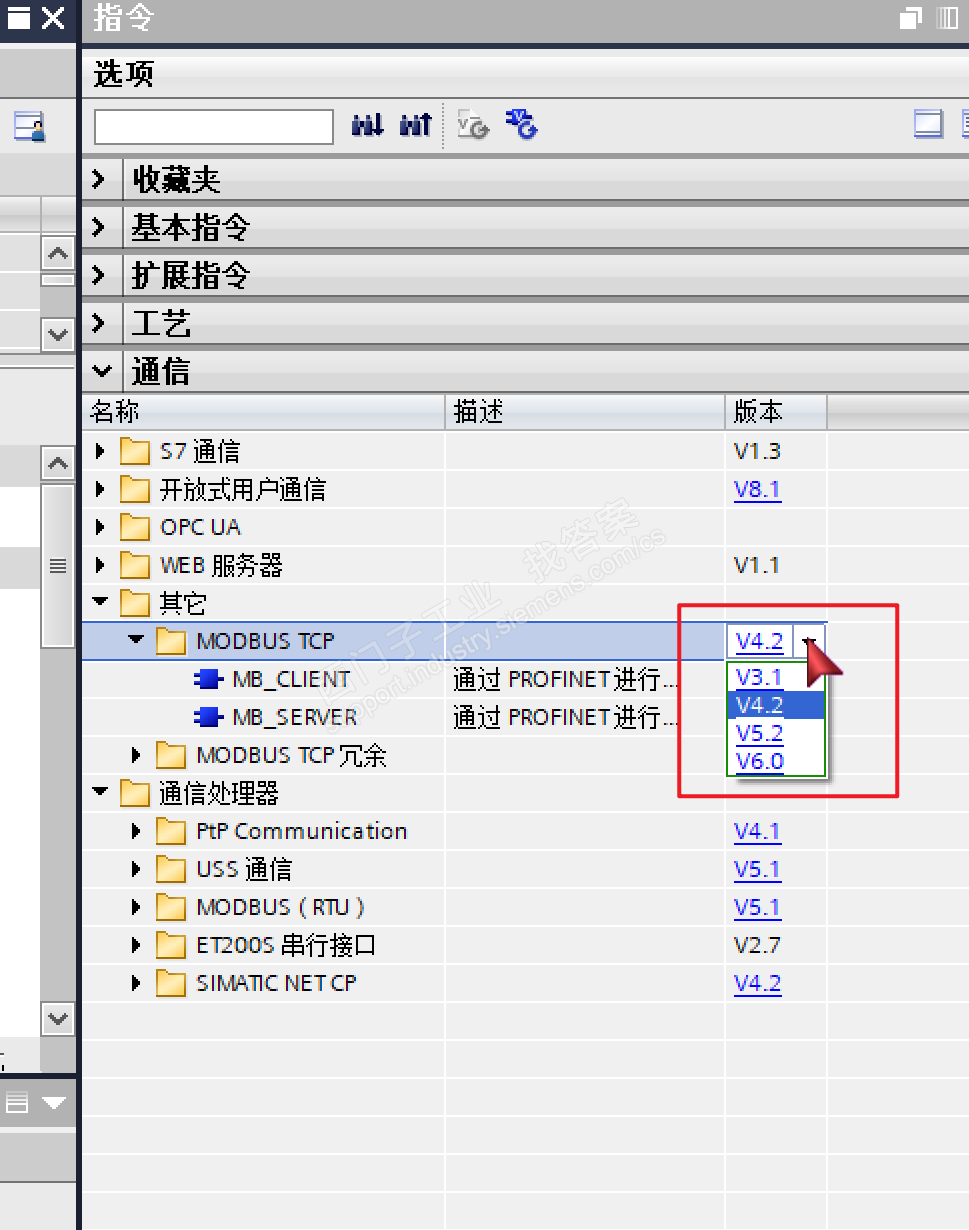Expand the WEB 服务器 folder
Viewport: 969px width, 1230px height.
click(x=100, y=565)
